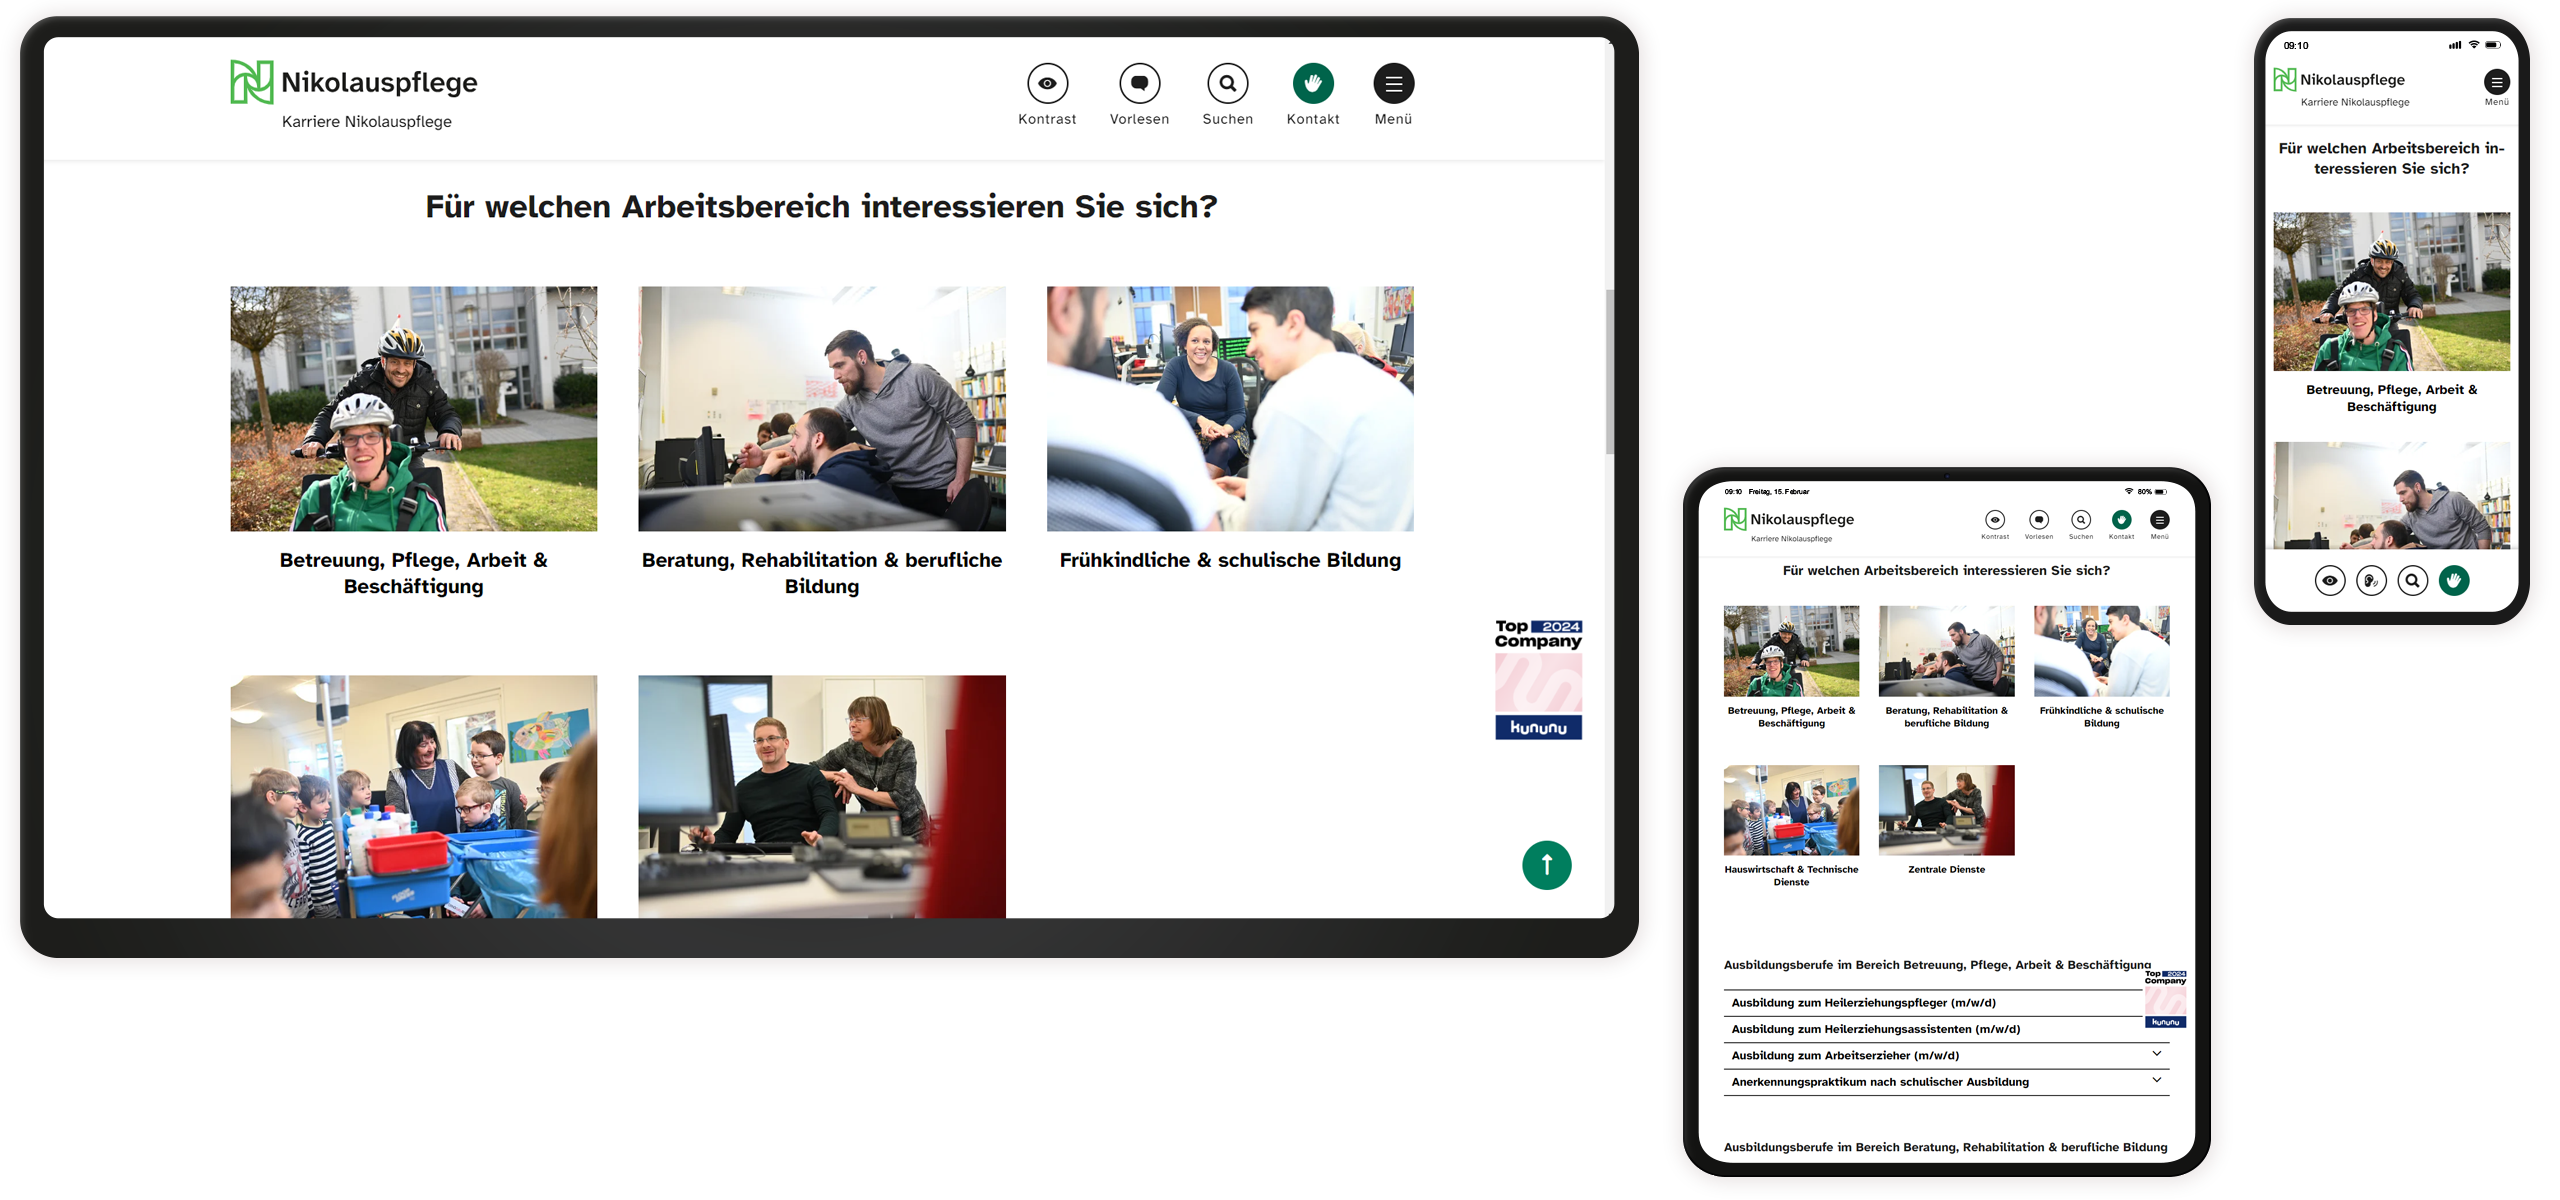Tap the ear listening icon on phone footer
Image resolution: width=2560 pixels, height=1200 pixels.
click(2372, 580)
